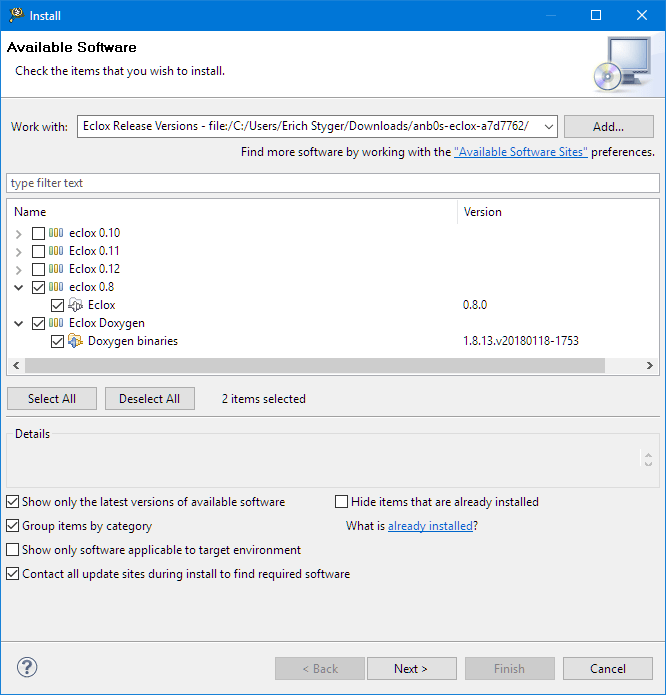The image size is (666, 695).
Task: Click the Details scroll down arrow
Action: 648,464
